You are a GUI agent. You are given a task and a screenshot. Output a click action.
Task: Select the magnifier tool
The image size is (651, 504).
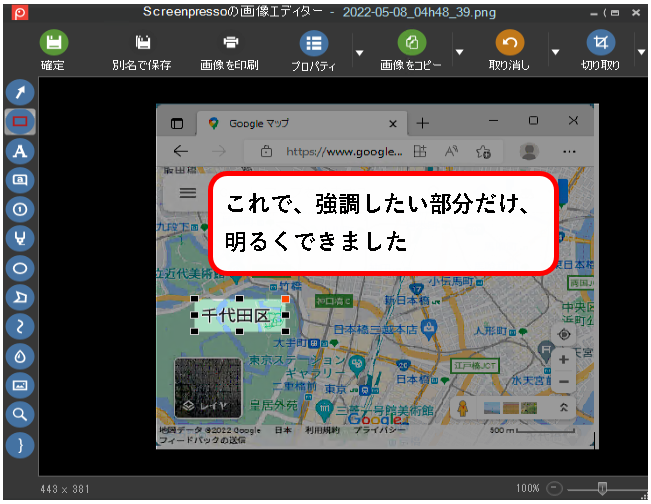[x=20, y=415]
